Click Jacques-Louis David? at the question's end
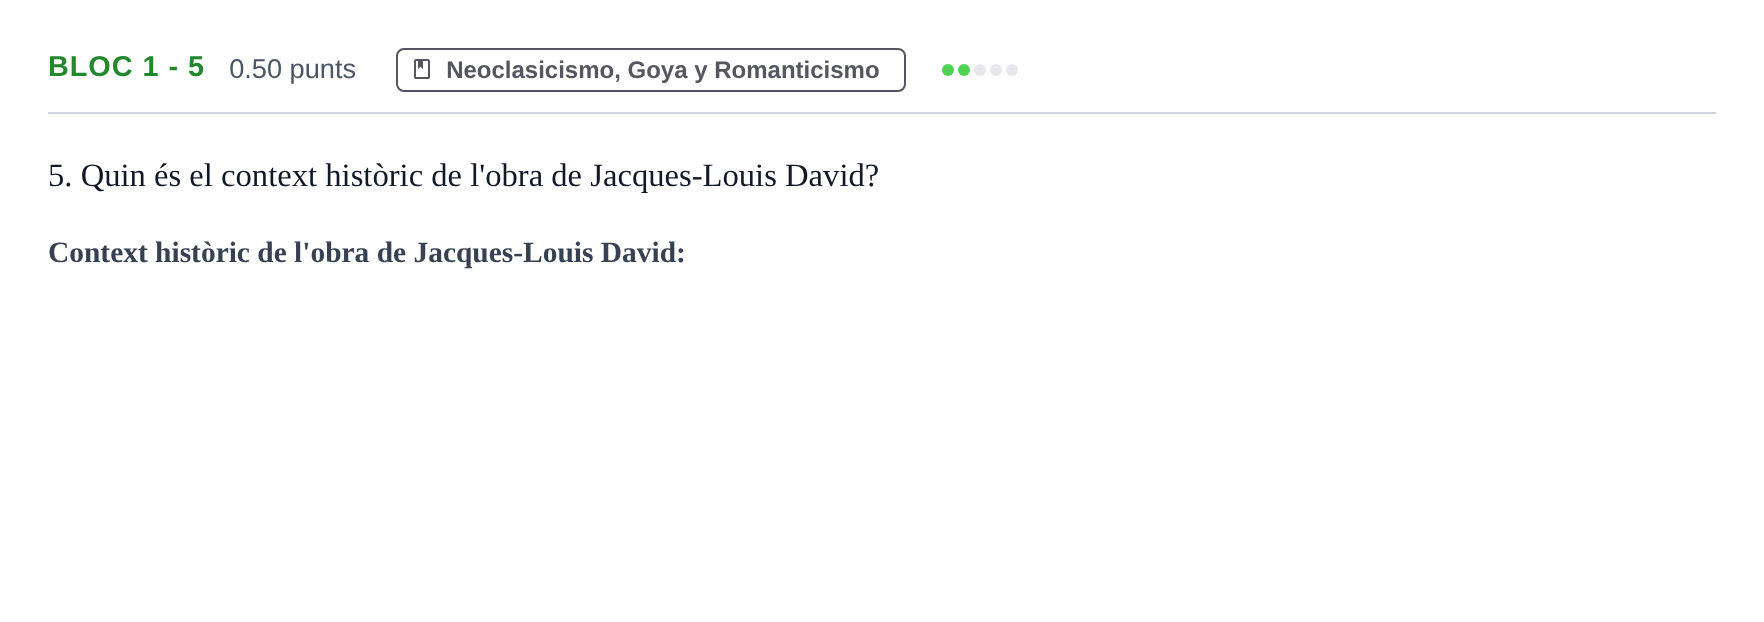Screen dimensions: 1764x622 pyautogui.click(x=734, y=176)
